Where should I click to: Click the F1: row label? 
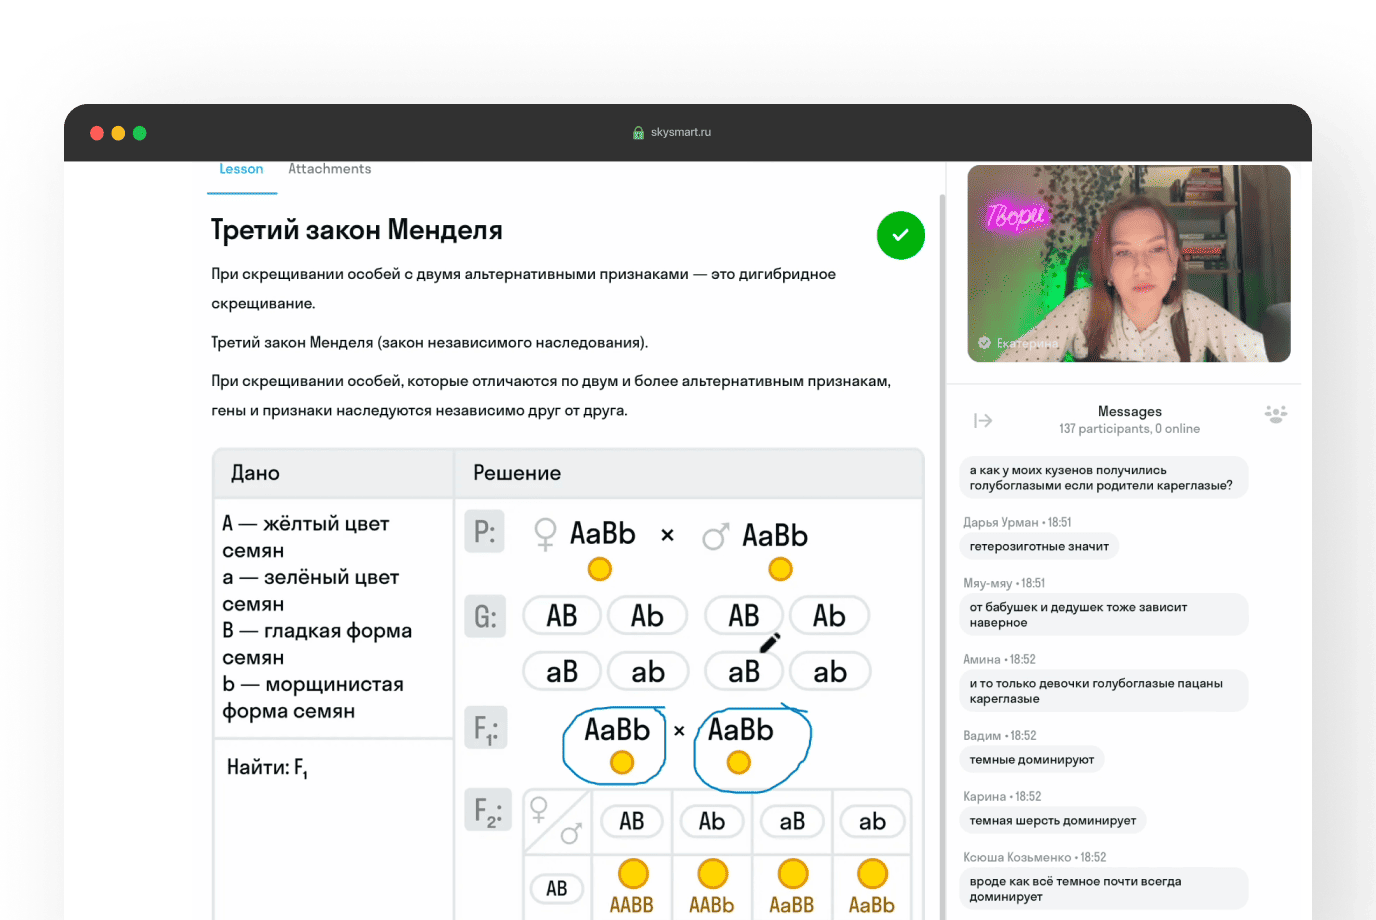click(x=486, y=728)
